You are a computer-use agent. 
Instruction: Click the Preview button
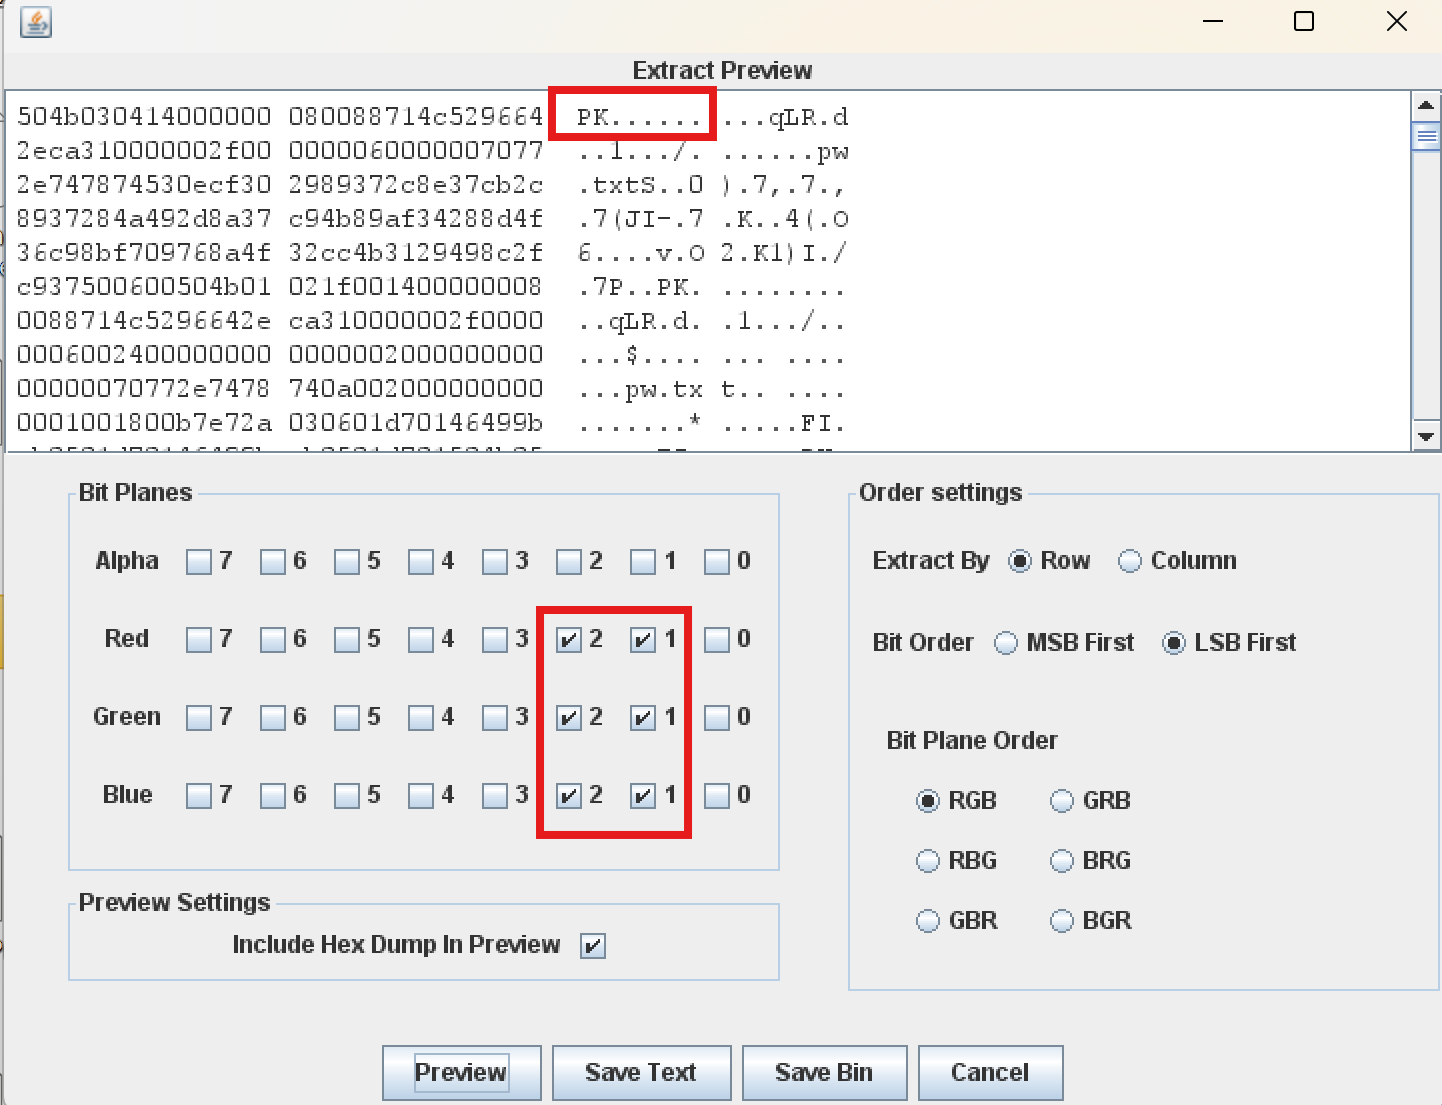click(x=462, y=1073)
